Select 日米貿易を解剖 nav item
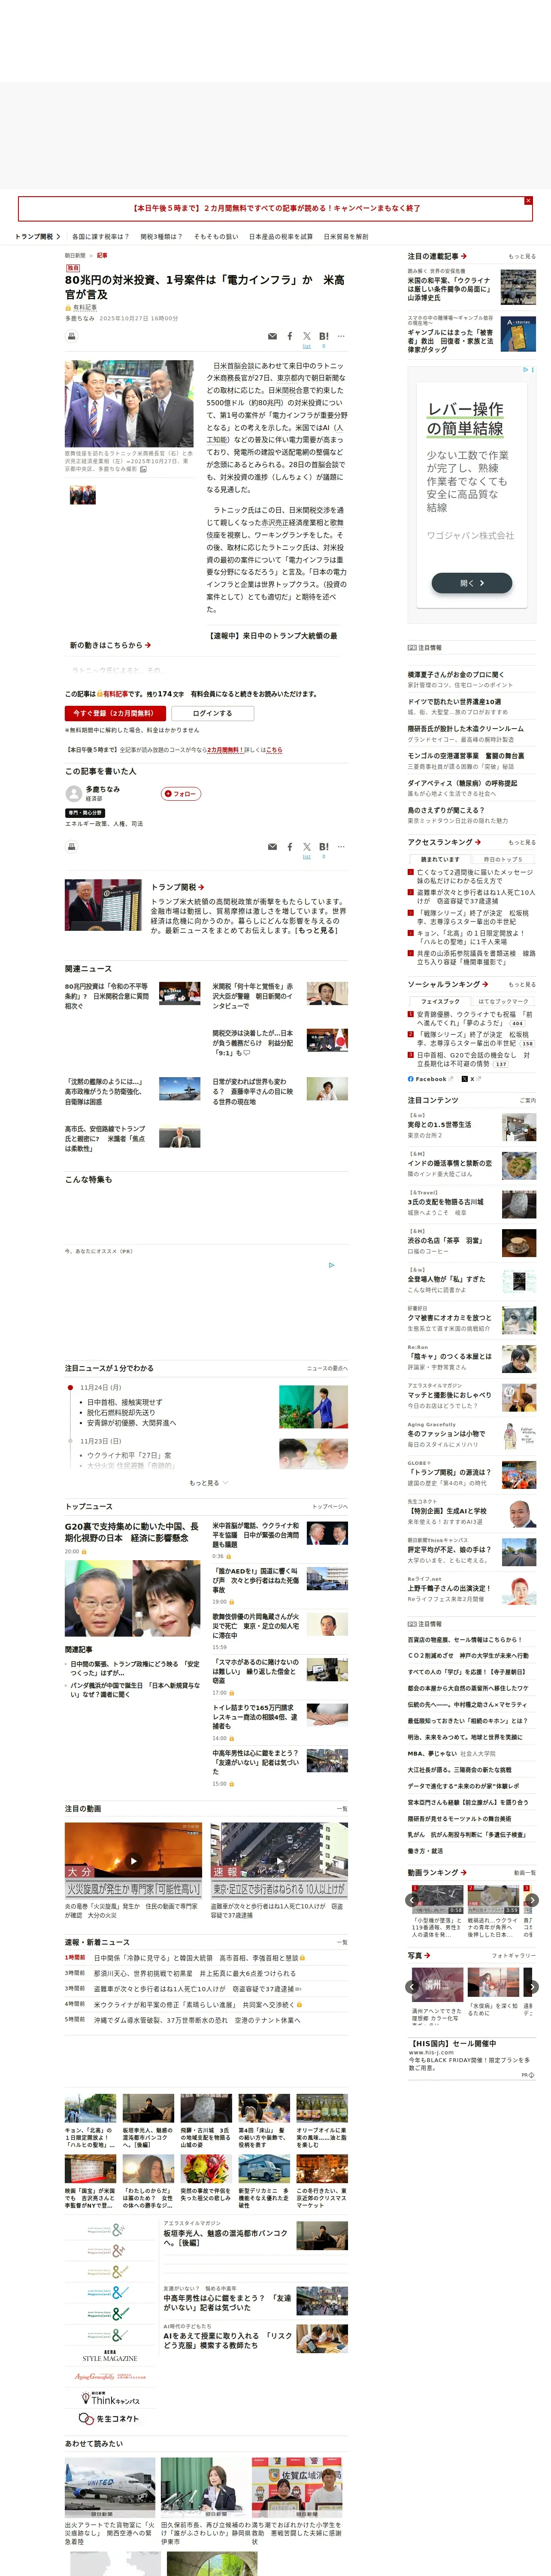 click(x=346, y=237)
